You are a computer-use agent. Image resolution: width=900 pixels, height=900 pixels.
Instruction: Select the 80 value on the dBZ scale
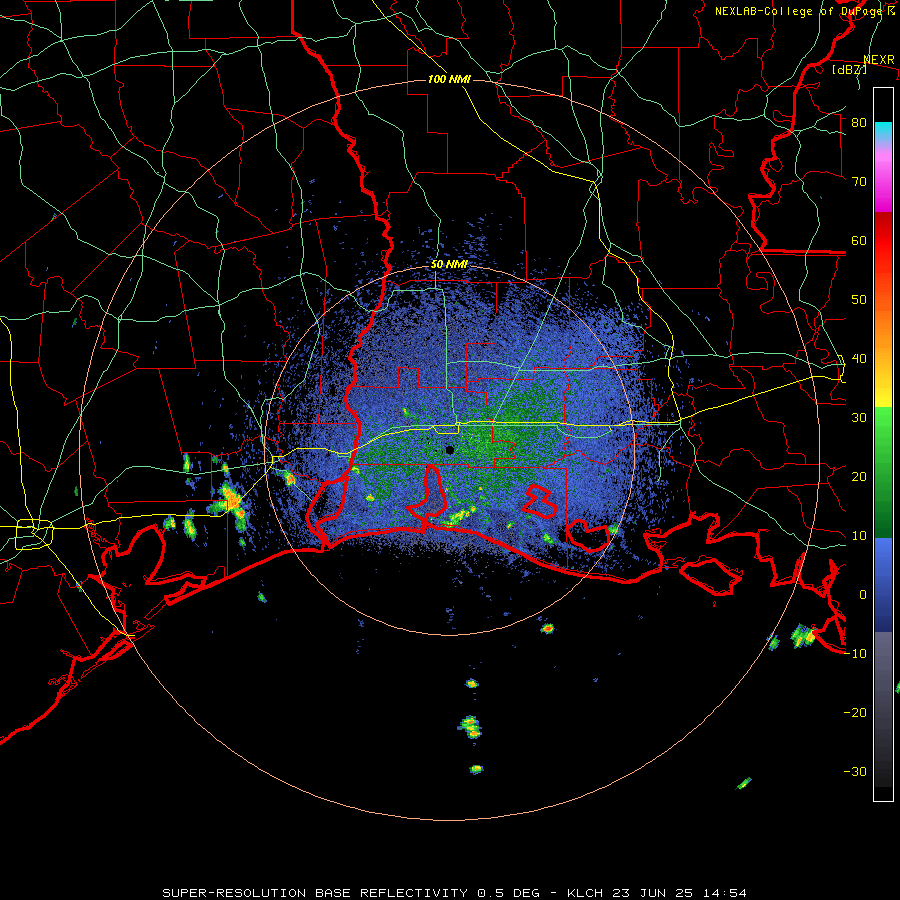[x=859, y=123]
